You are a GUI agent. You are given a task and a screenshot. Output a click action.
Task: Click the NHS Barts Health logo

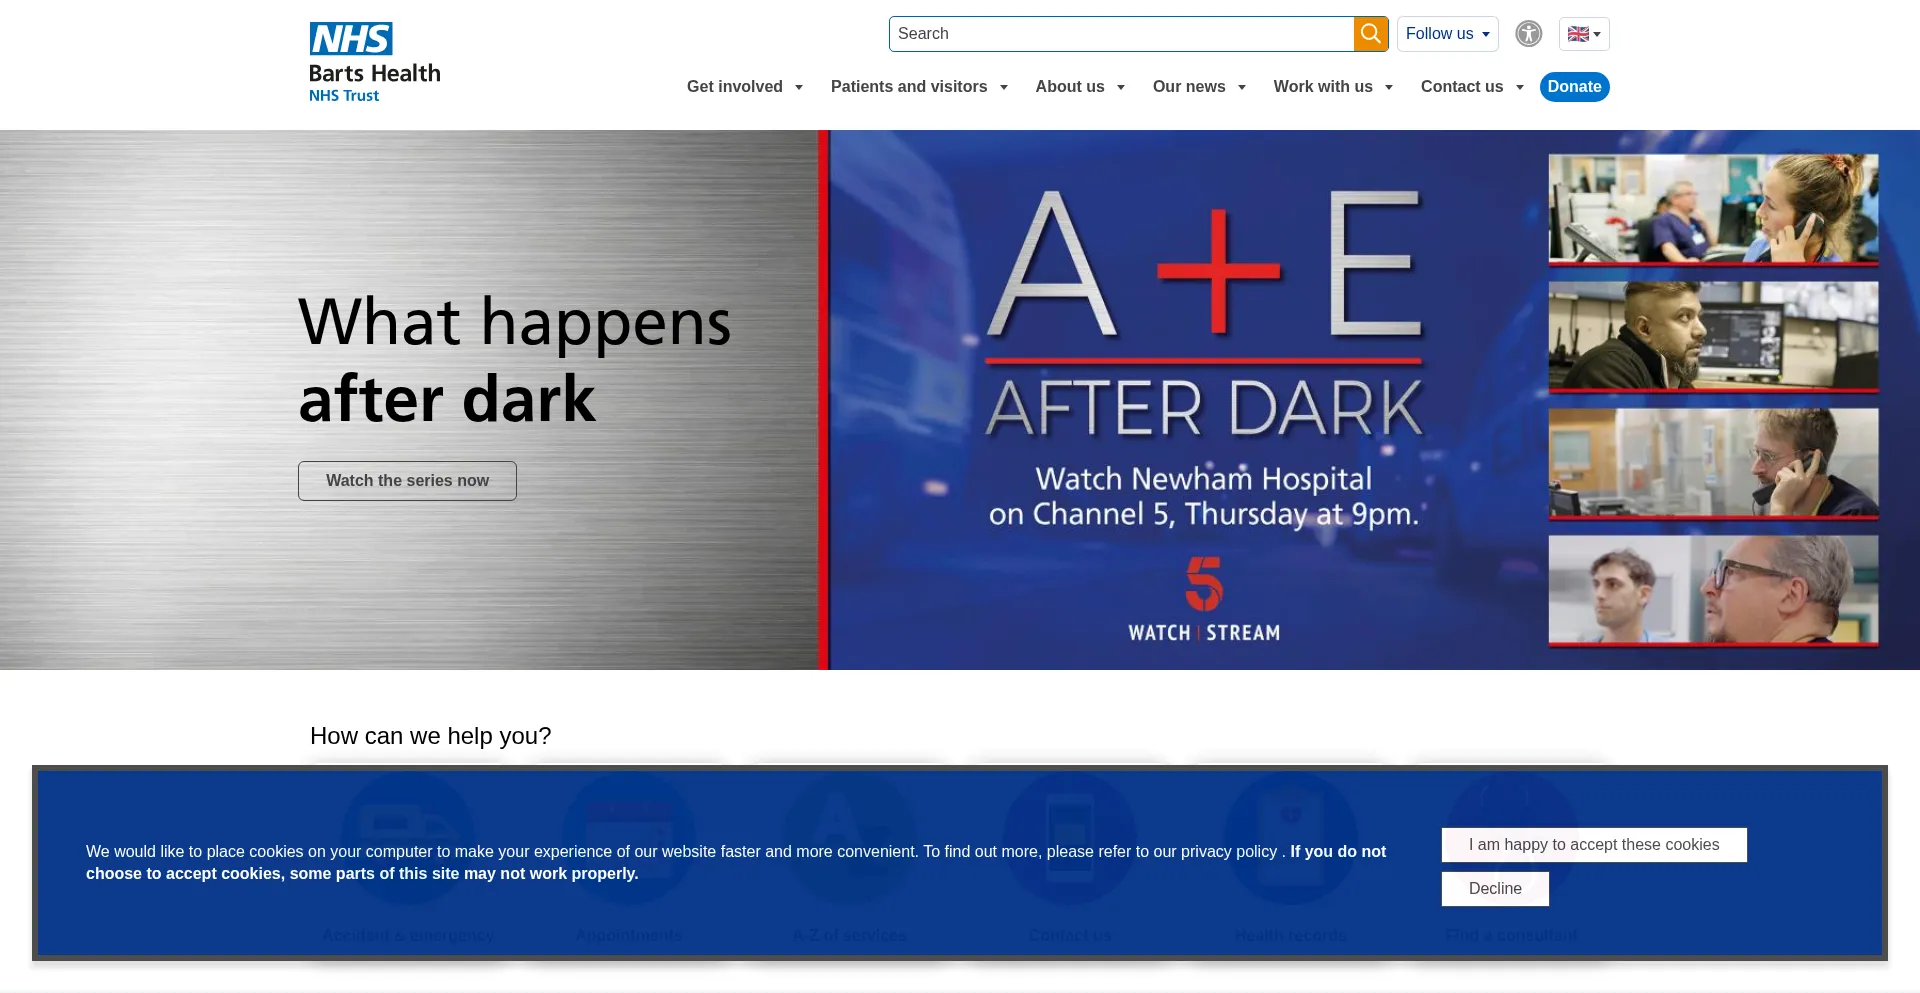point(375,63)
